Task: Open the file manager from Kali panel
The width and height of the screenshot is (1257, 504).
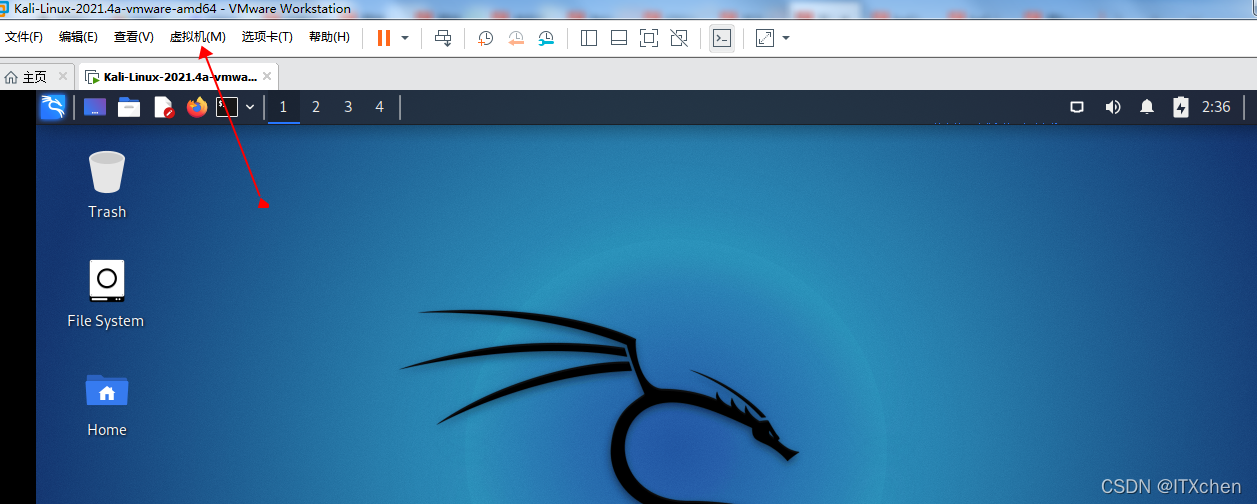Action: click(x=129, y=107)
